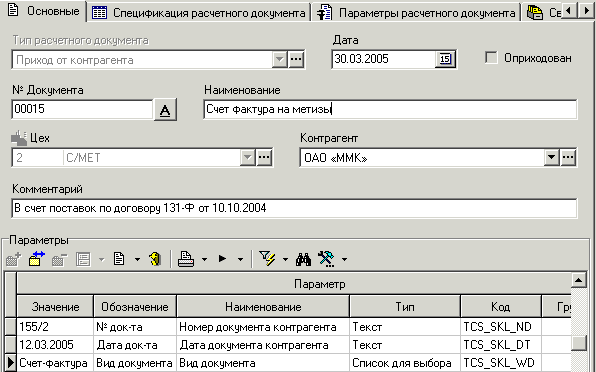Click the Список для выбора type cell
The width and height of the screenshot is (596, 372).
pyautogui.click(x=405, y=363)
